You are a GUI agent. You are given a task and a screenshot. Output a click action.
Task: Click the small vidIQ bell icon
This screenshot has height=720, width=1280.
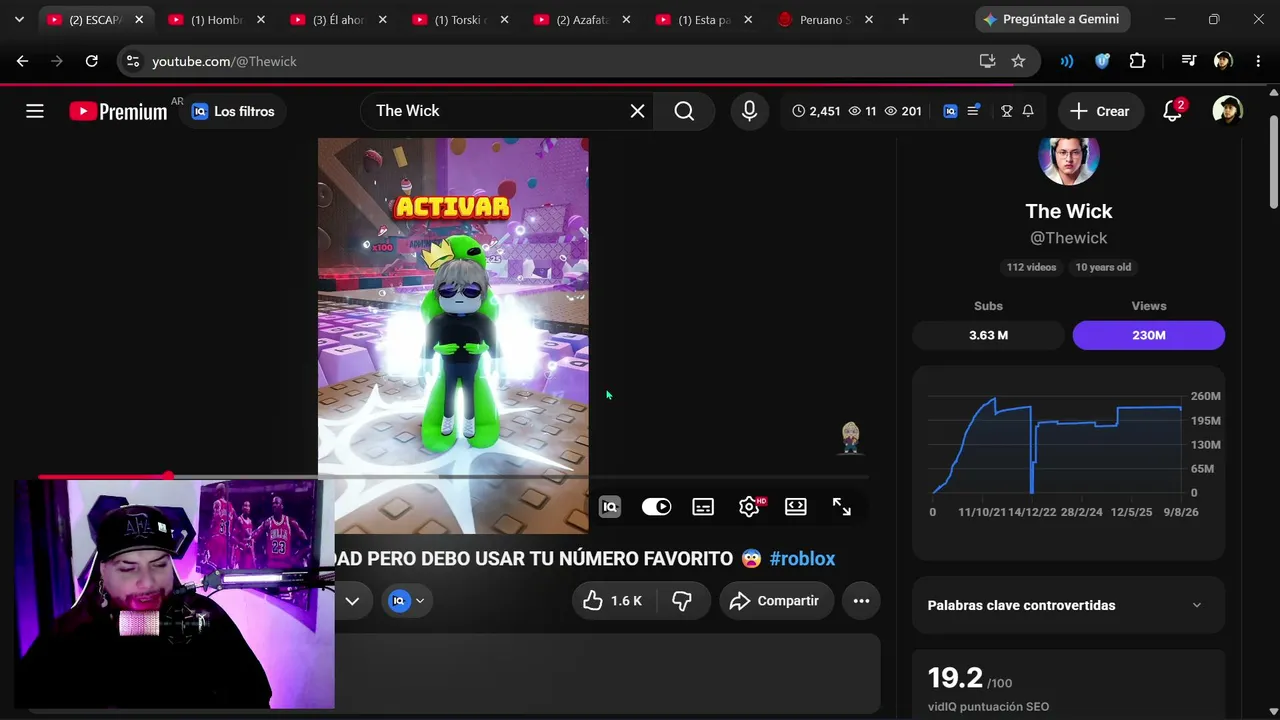(x=1028, y=111)
